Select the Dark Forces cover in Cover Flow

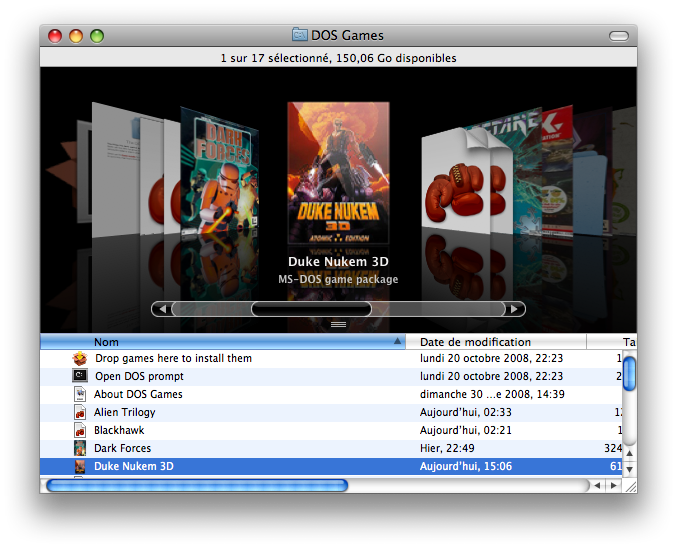[x=219, y=172]
